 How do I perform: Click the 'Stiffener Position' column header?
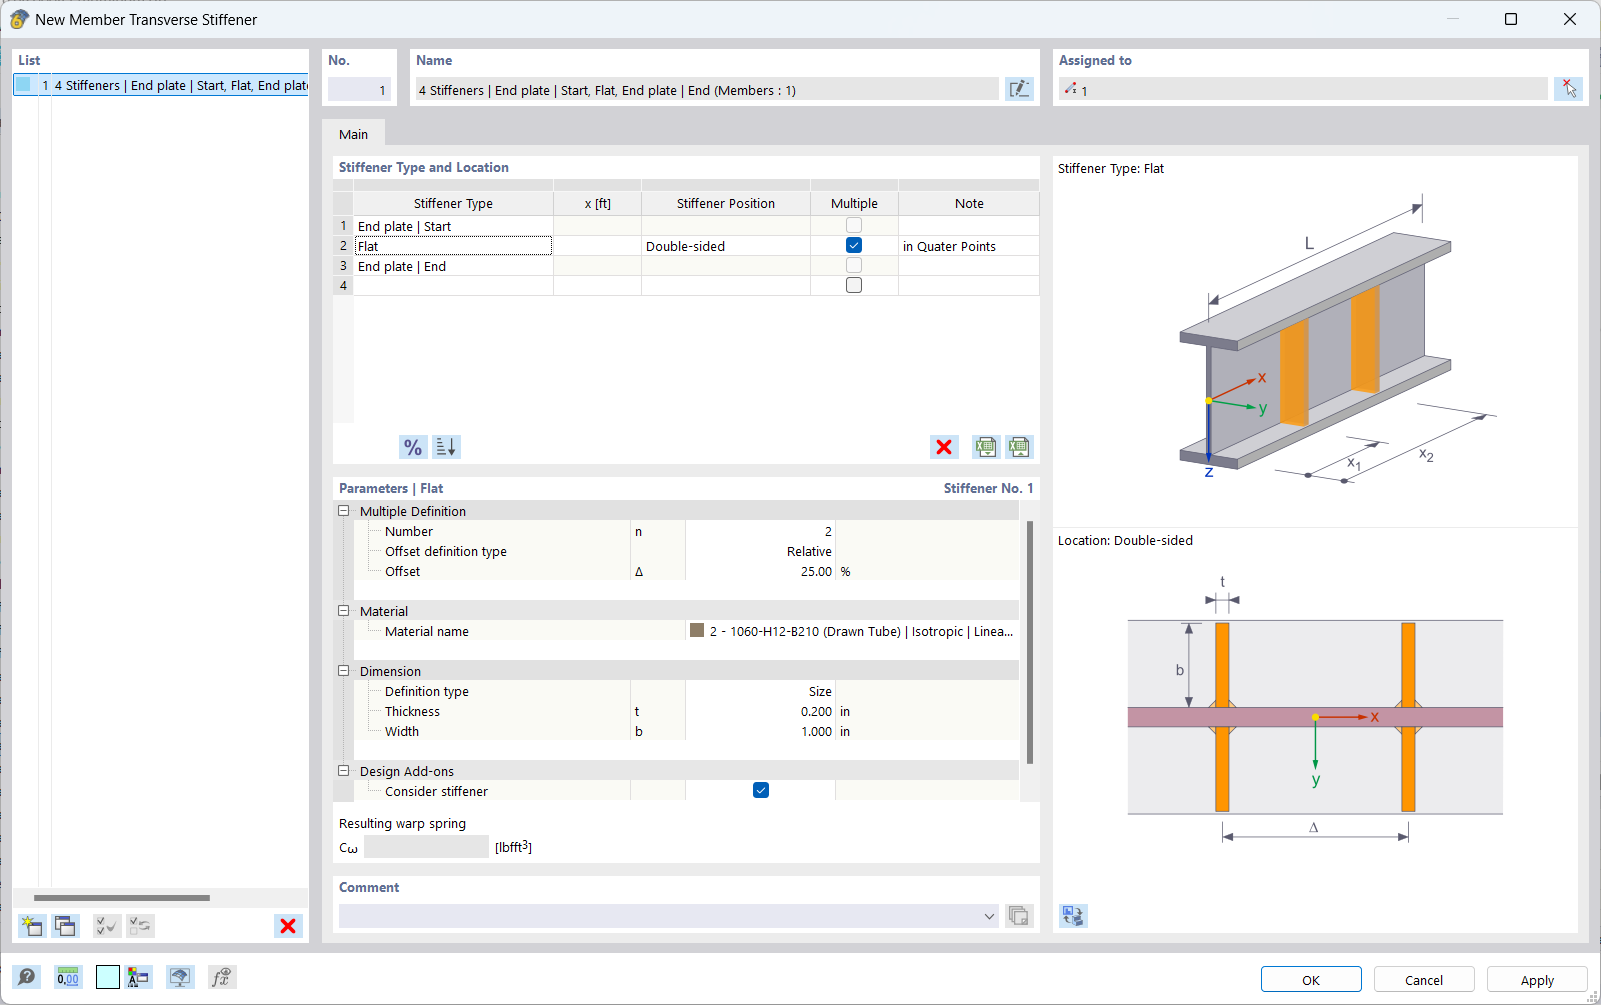pyautogui.click(x=726, y=203)
